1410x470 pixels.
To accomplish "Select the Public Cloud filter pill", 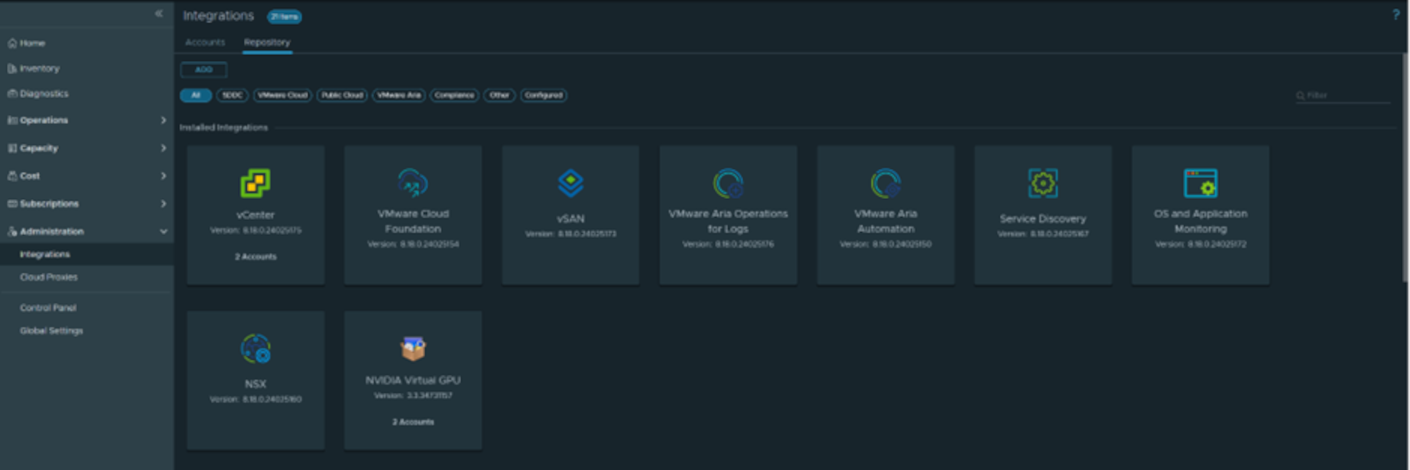I will tap(342, 96).
